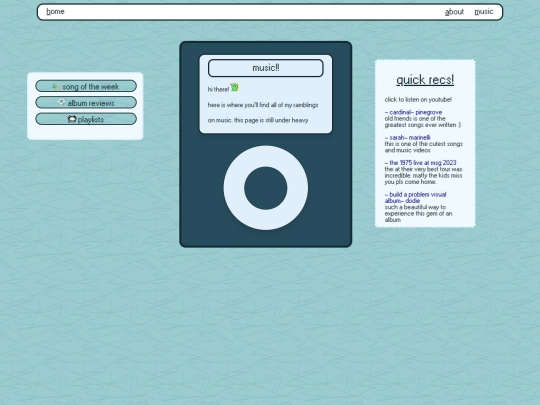Select 'this is one of the cutest songs' text

coord(424,144)
